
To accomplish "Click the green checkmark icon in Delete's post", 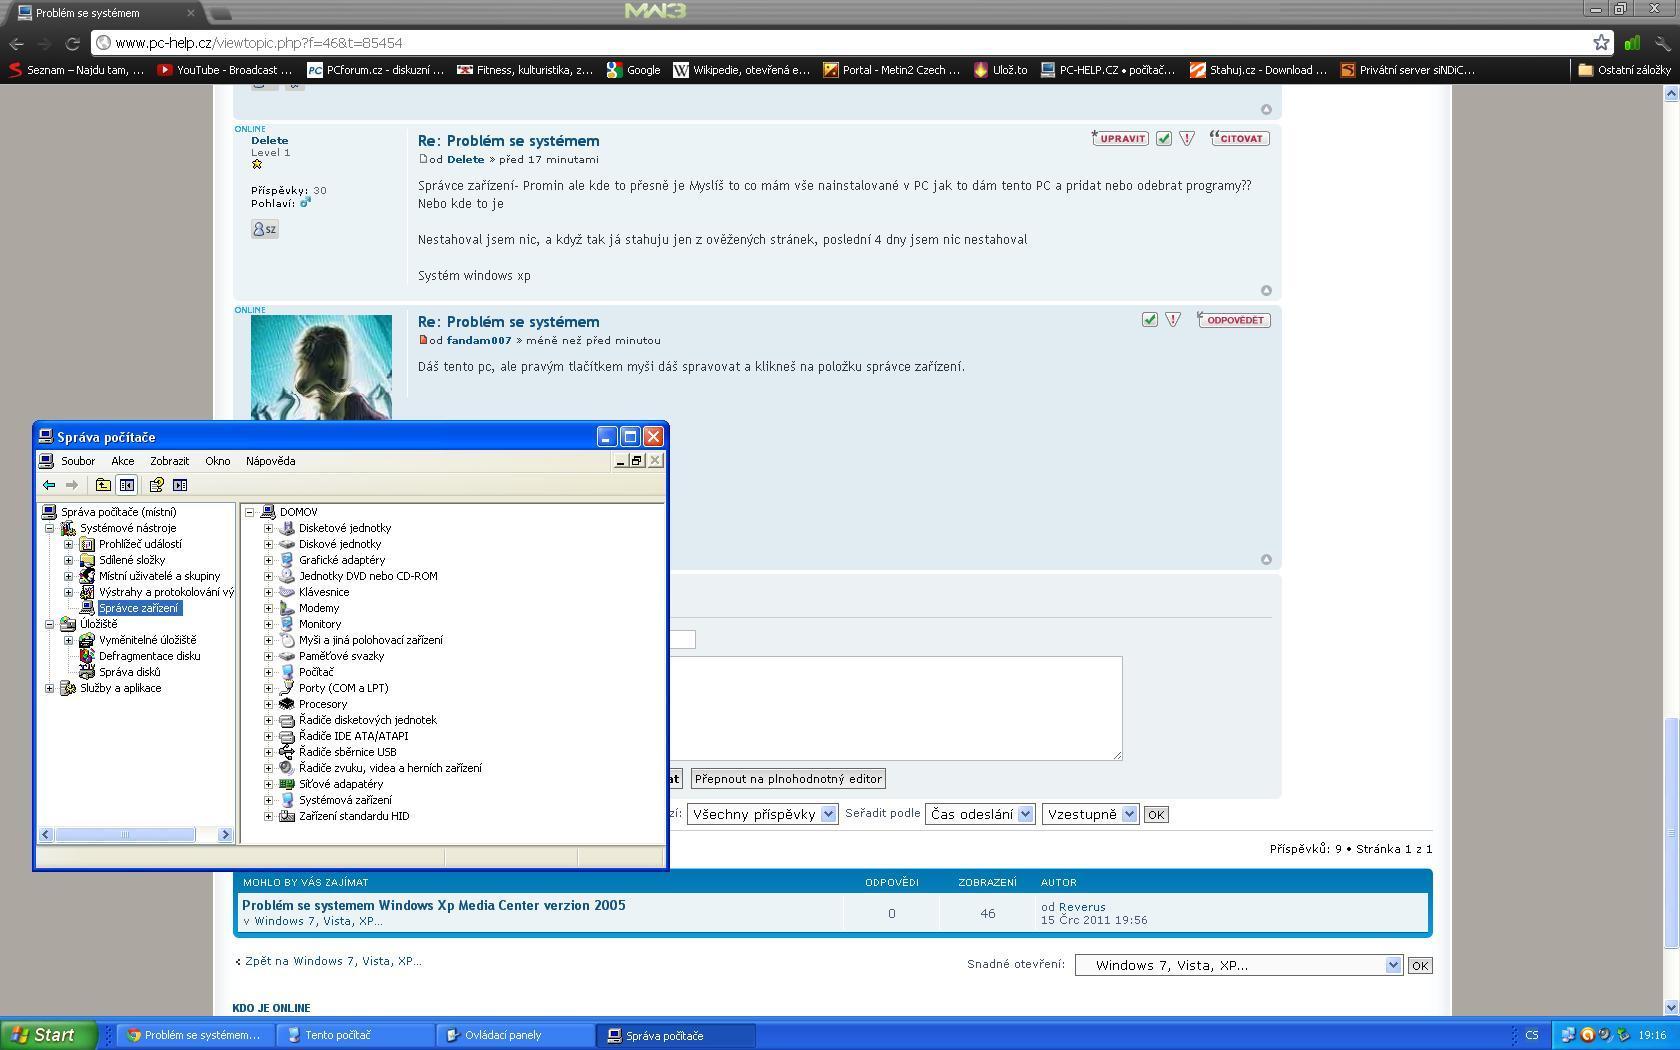I will click(x=1164, y=138).
